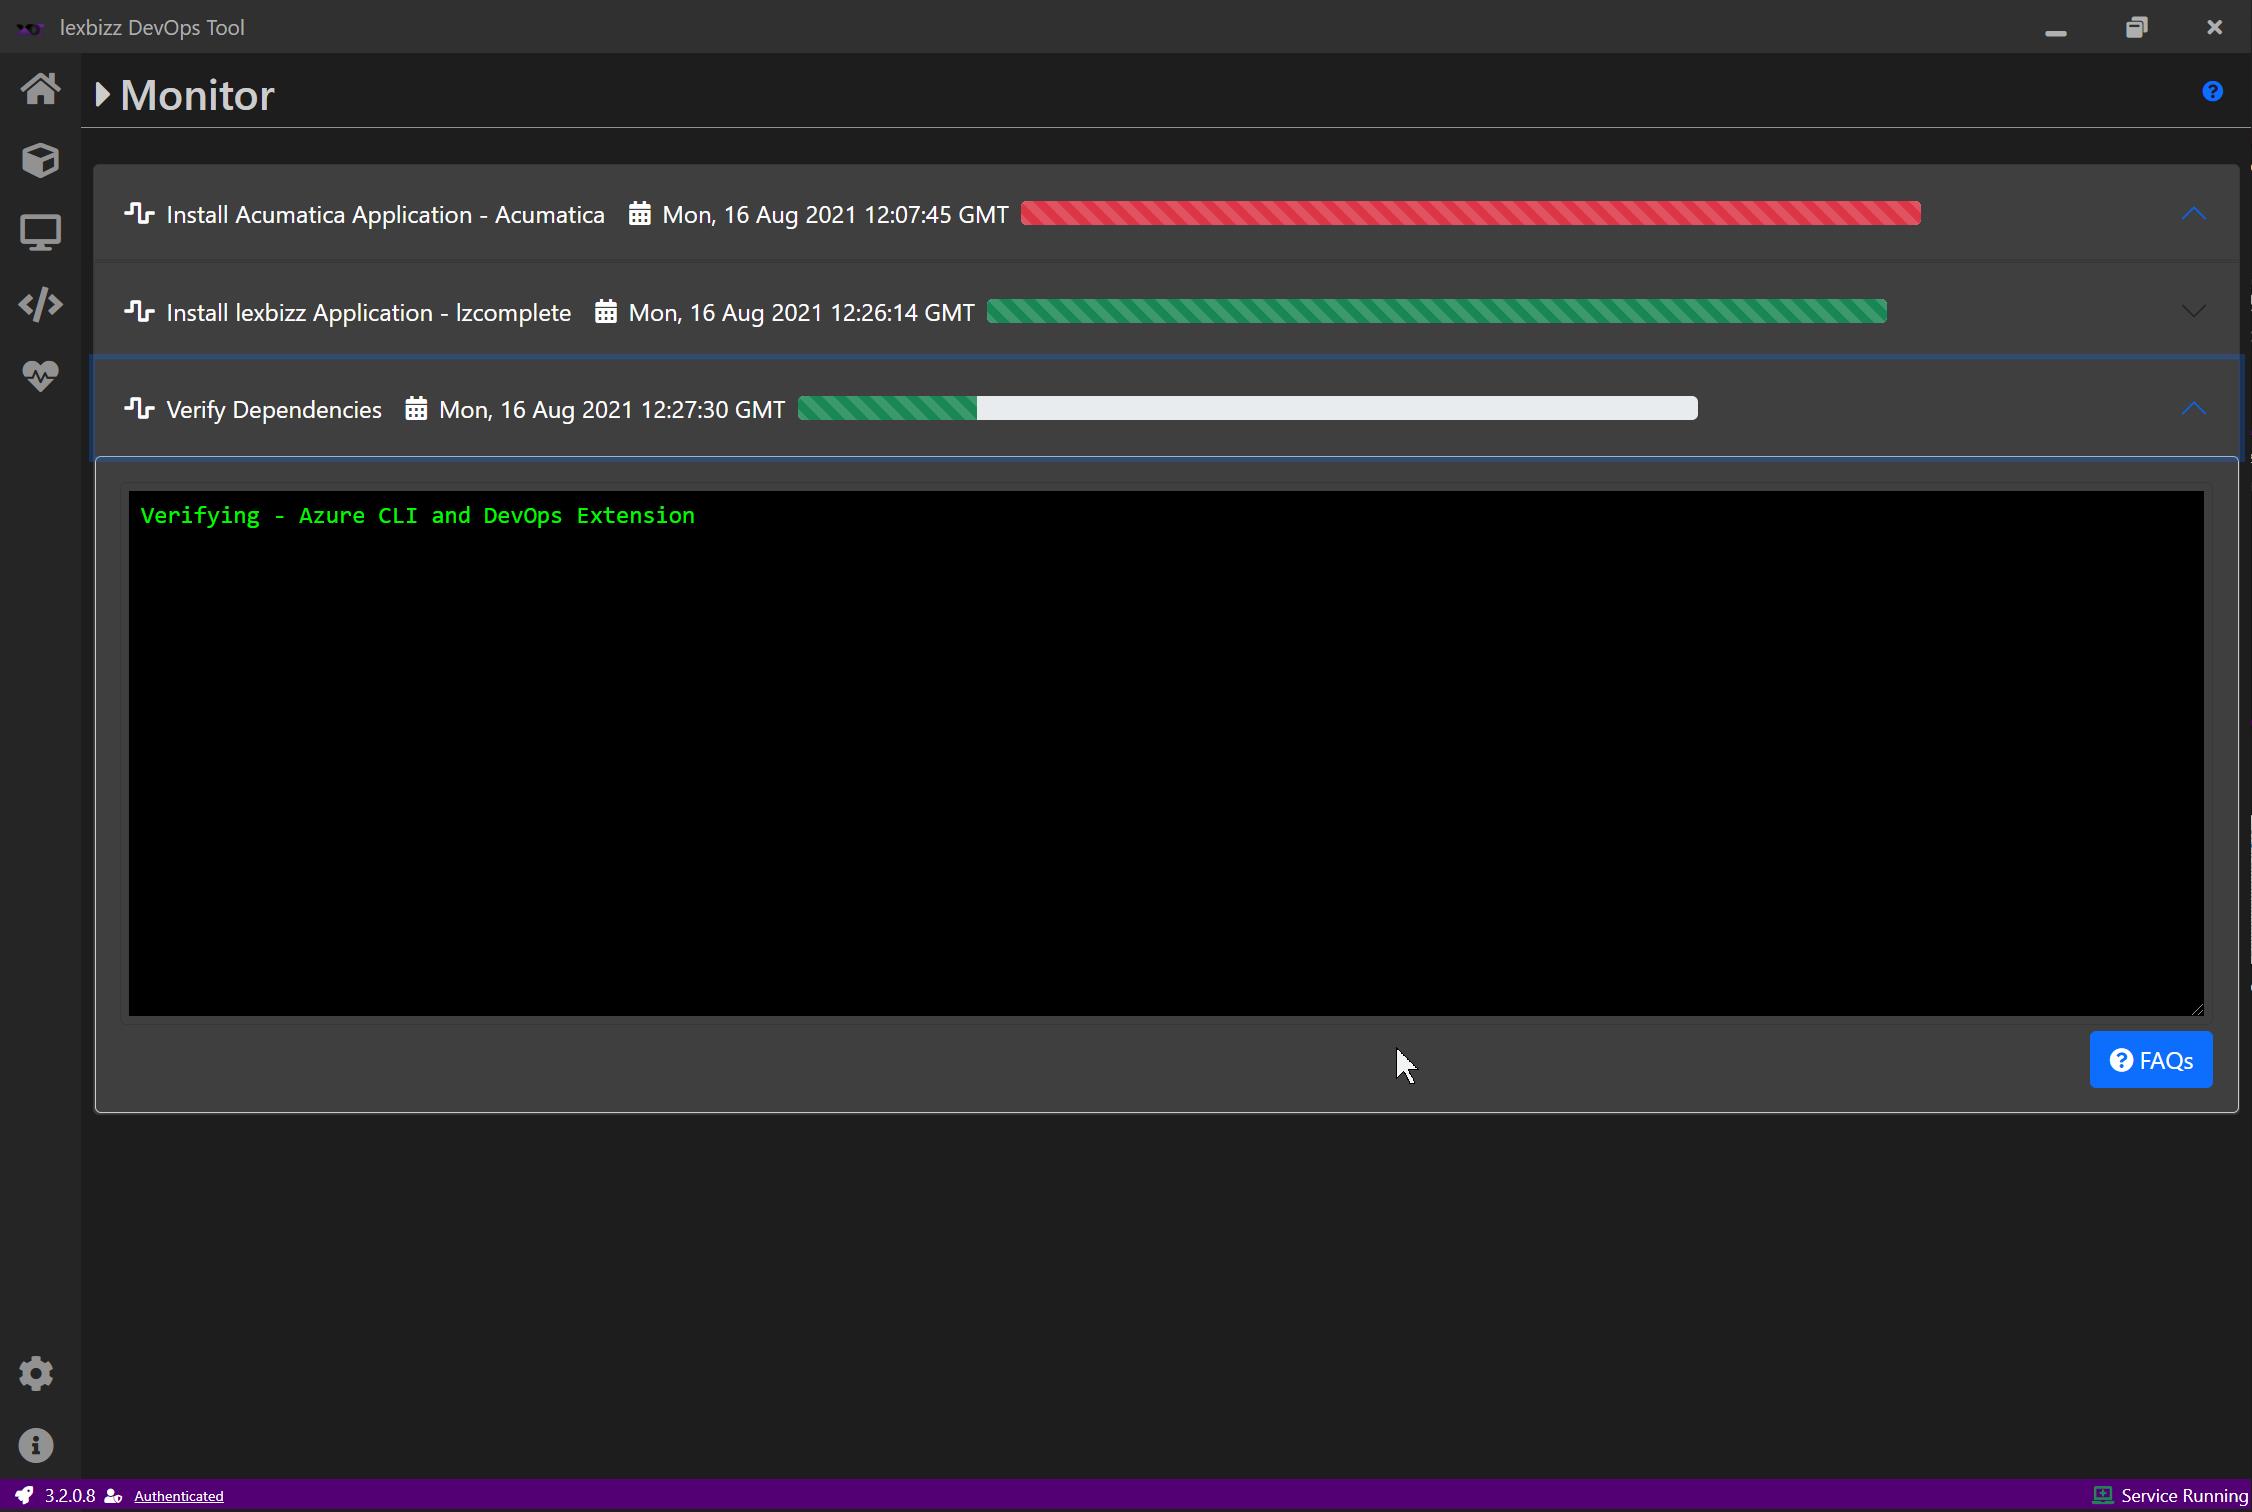Click the Monitor page heading text
This screenshot has width=2252, height=1512.
coord(197,96)
